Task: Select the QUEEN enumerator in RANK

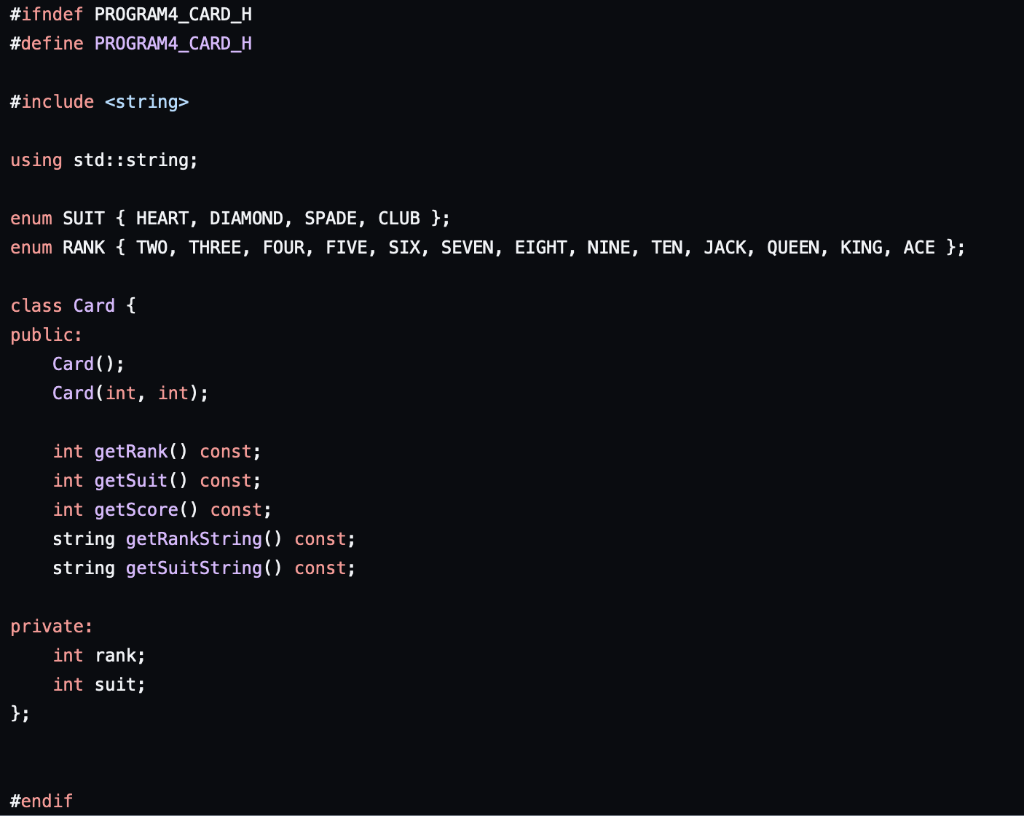Action: tap(794, 247)
